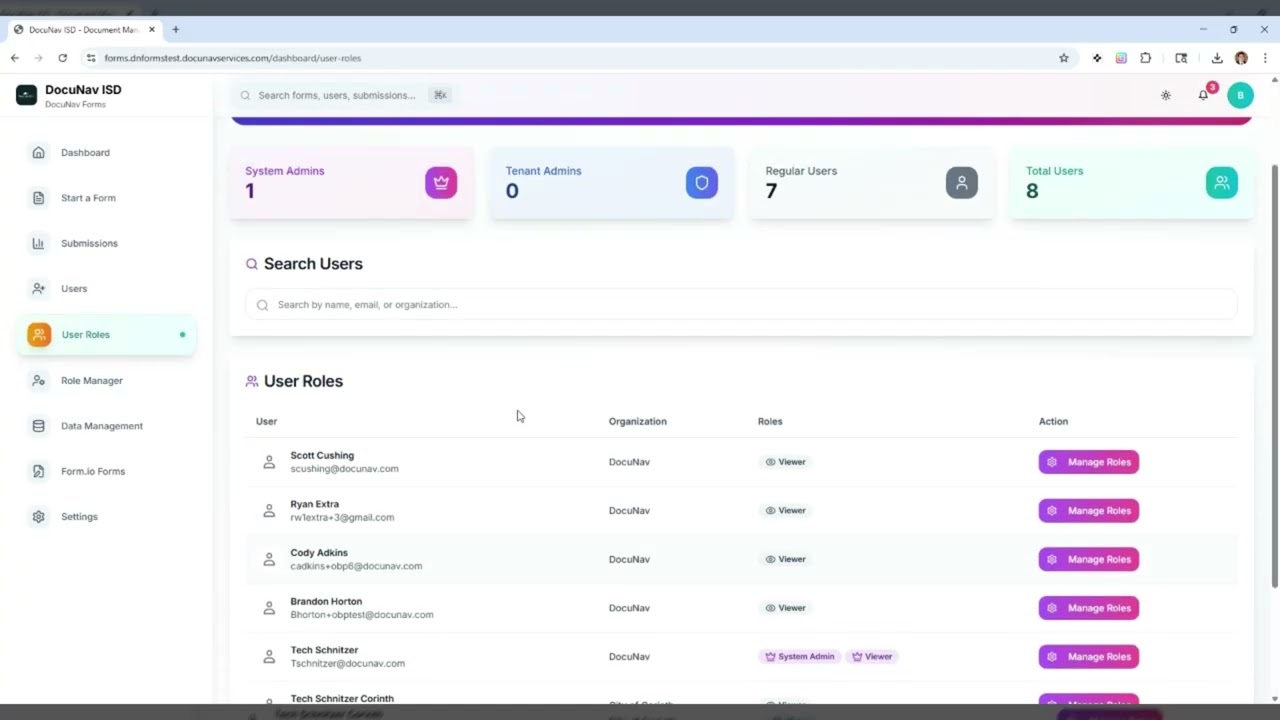
Task: Click the Data Management database icon
Action: pyautogui.click(x=38, y=426)
